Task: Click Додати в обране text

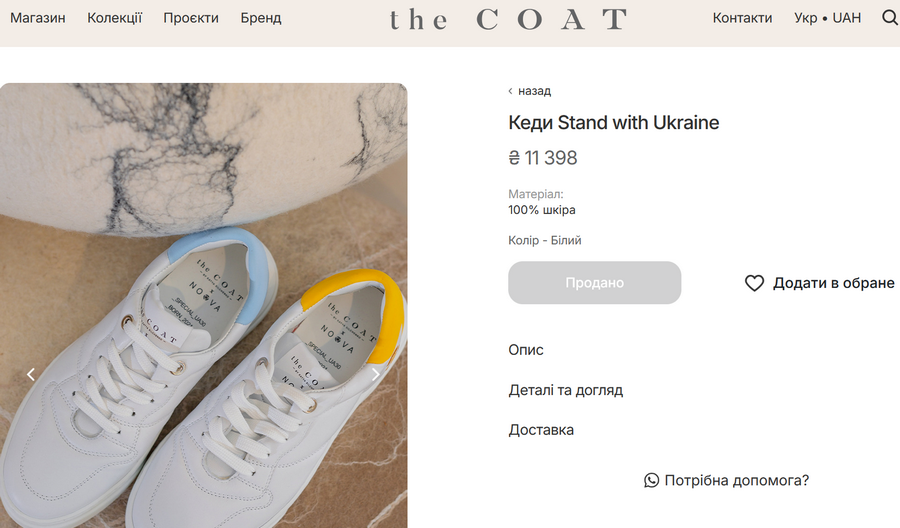Action: point(833,283)
